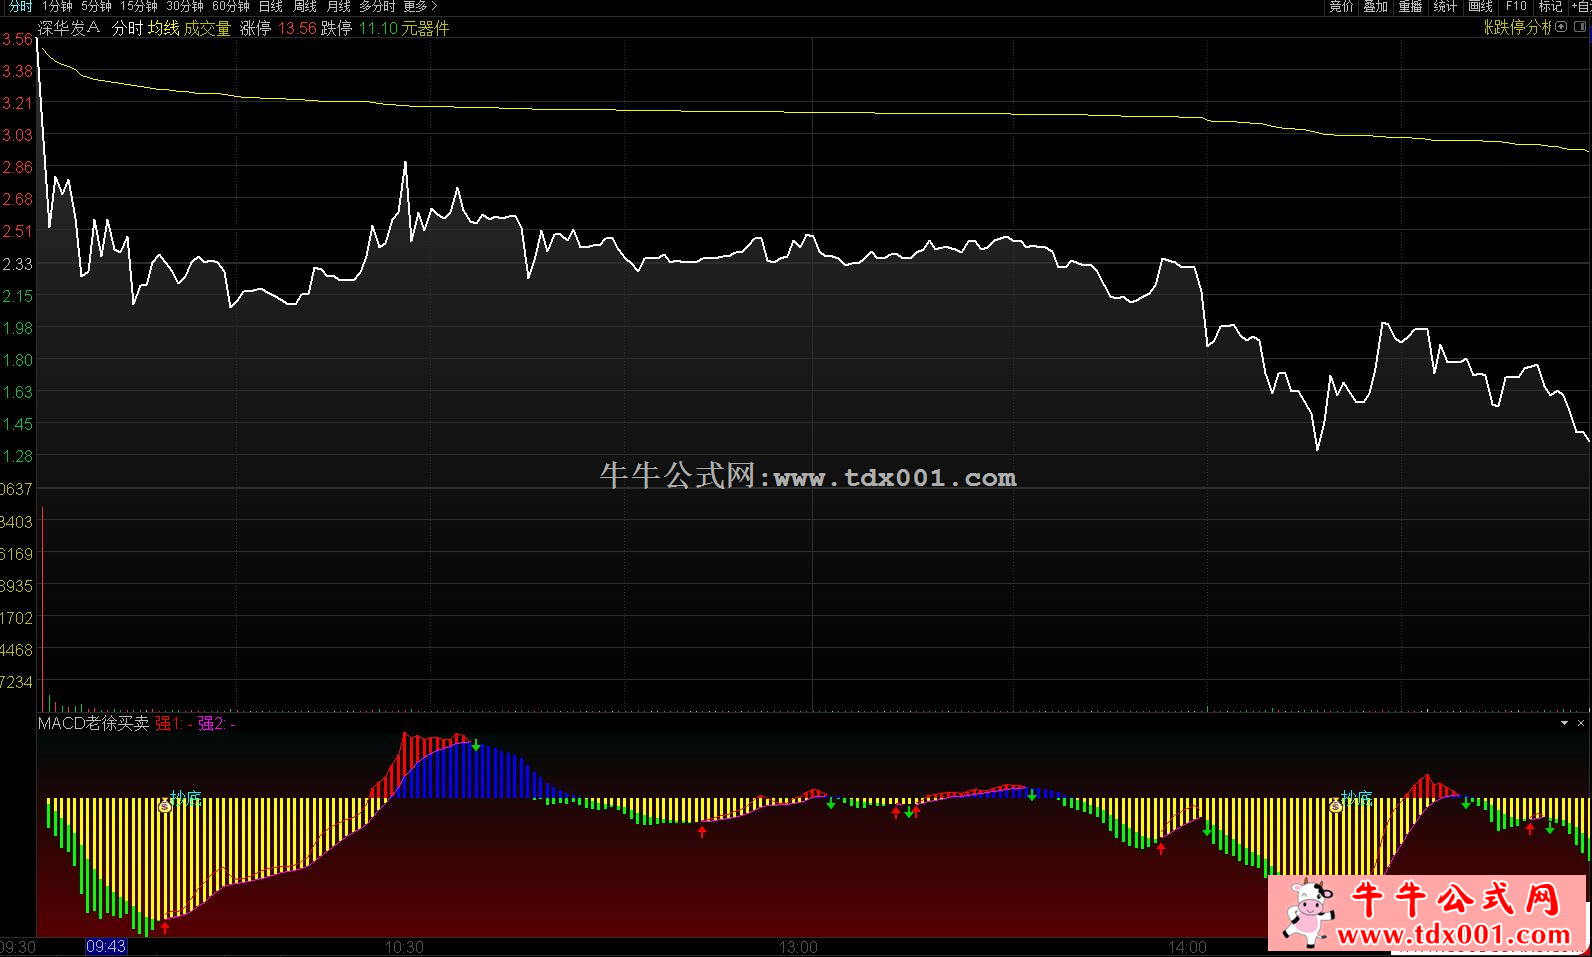
Task: Open the 60分钟 period tab
Action: (x=230, y=7)
